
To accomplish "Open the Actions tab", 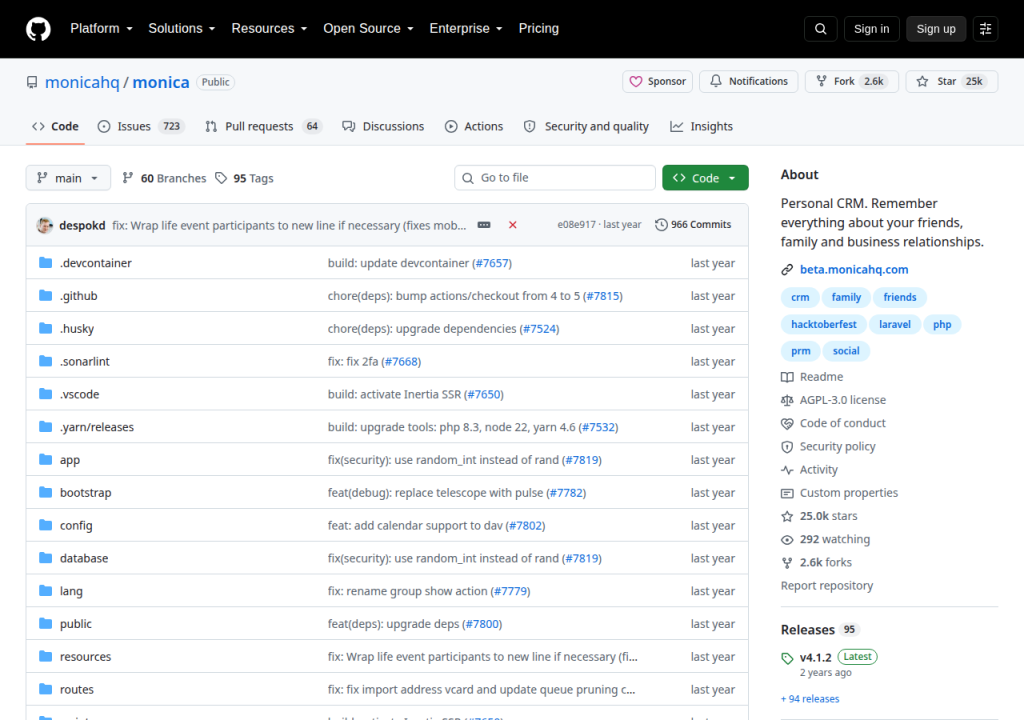I will click(x=474, y=126).
